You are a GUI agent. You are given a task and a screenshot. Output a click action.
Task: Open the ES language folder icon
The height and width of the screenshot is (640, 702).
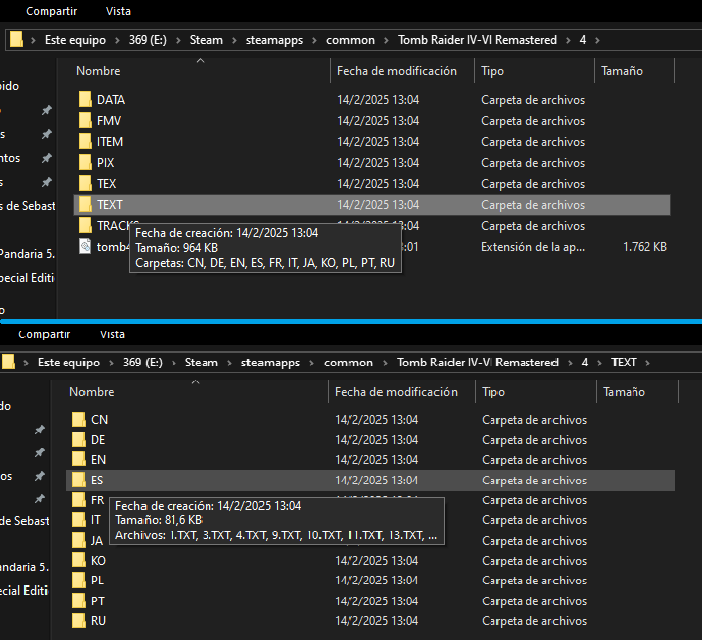(79, 480)
